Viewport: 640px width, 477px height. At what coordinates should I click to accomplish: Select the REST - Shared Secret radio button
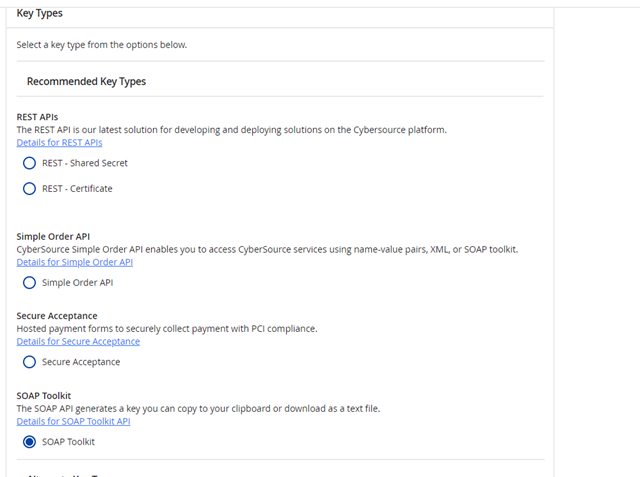[30, 163]
